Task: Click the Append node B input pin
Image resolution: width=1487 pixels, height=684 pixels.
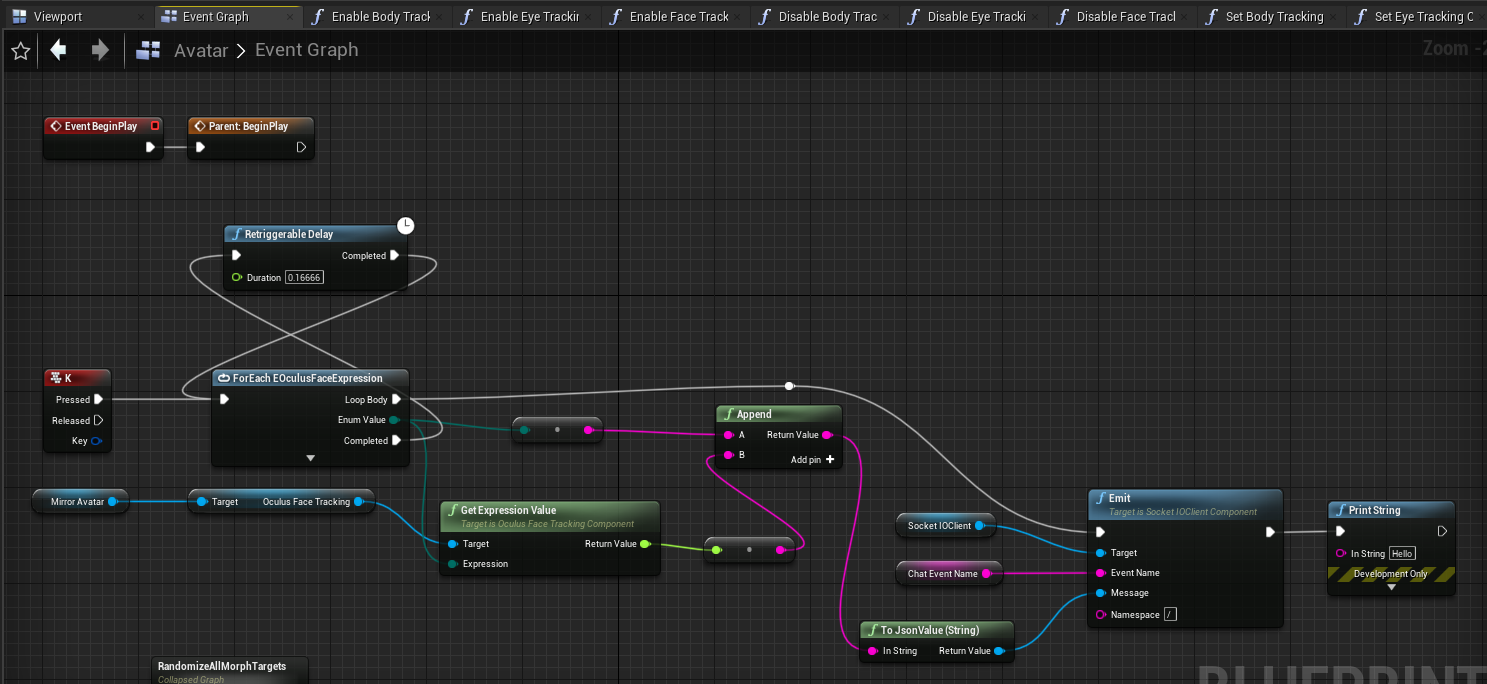Action: click(x=727, y=455)
